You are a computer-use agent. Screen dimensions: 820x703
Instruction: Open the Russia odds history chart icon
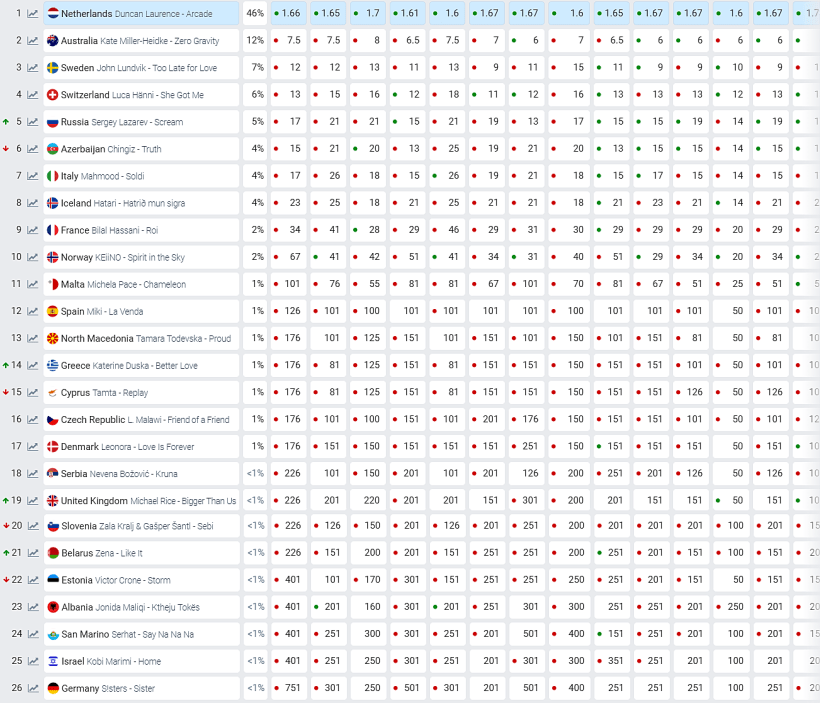click(32, 122)
